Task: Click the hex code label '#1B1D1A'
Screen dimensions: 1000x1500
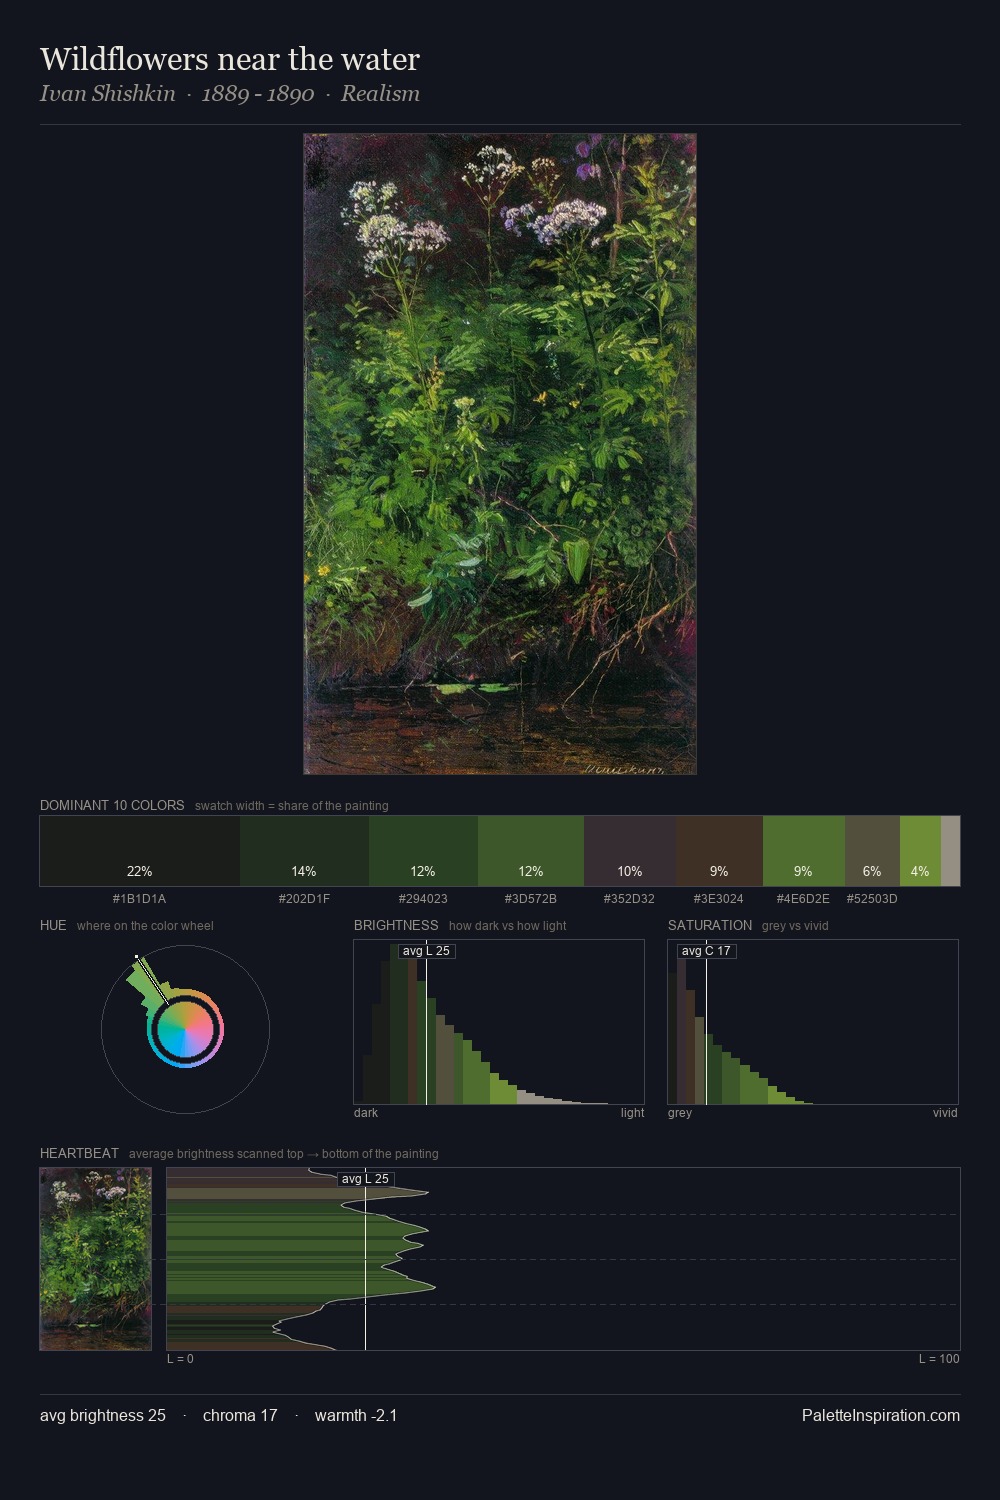Action: (139, 899)
